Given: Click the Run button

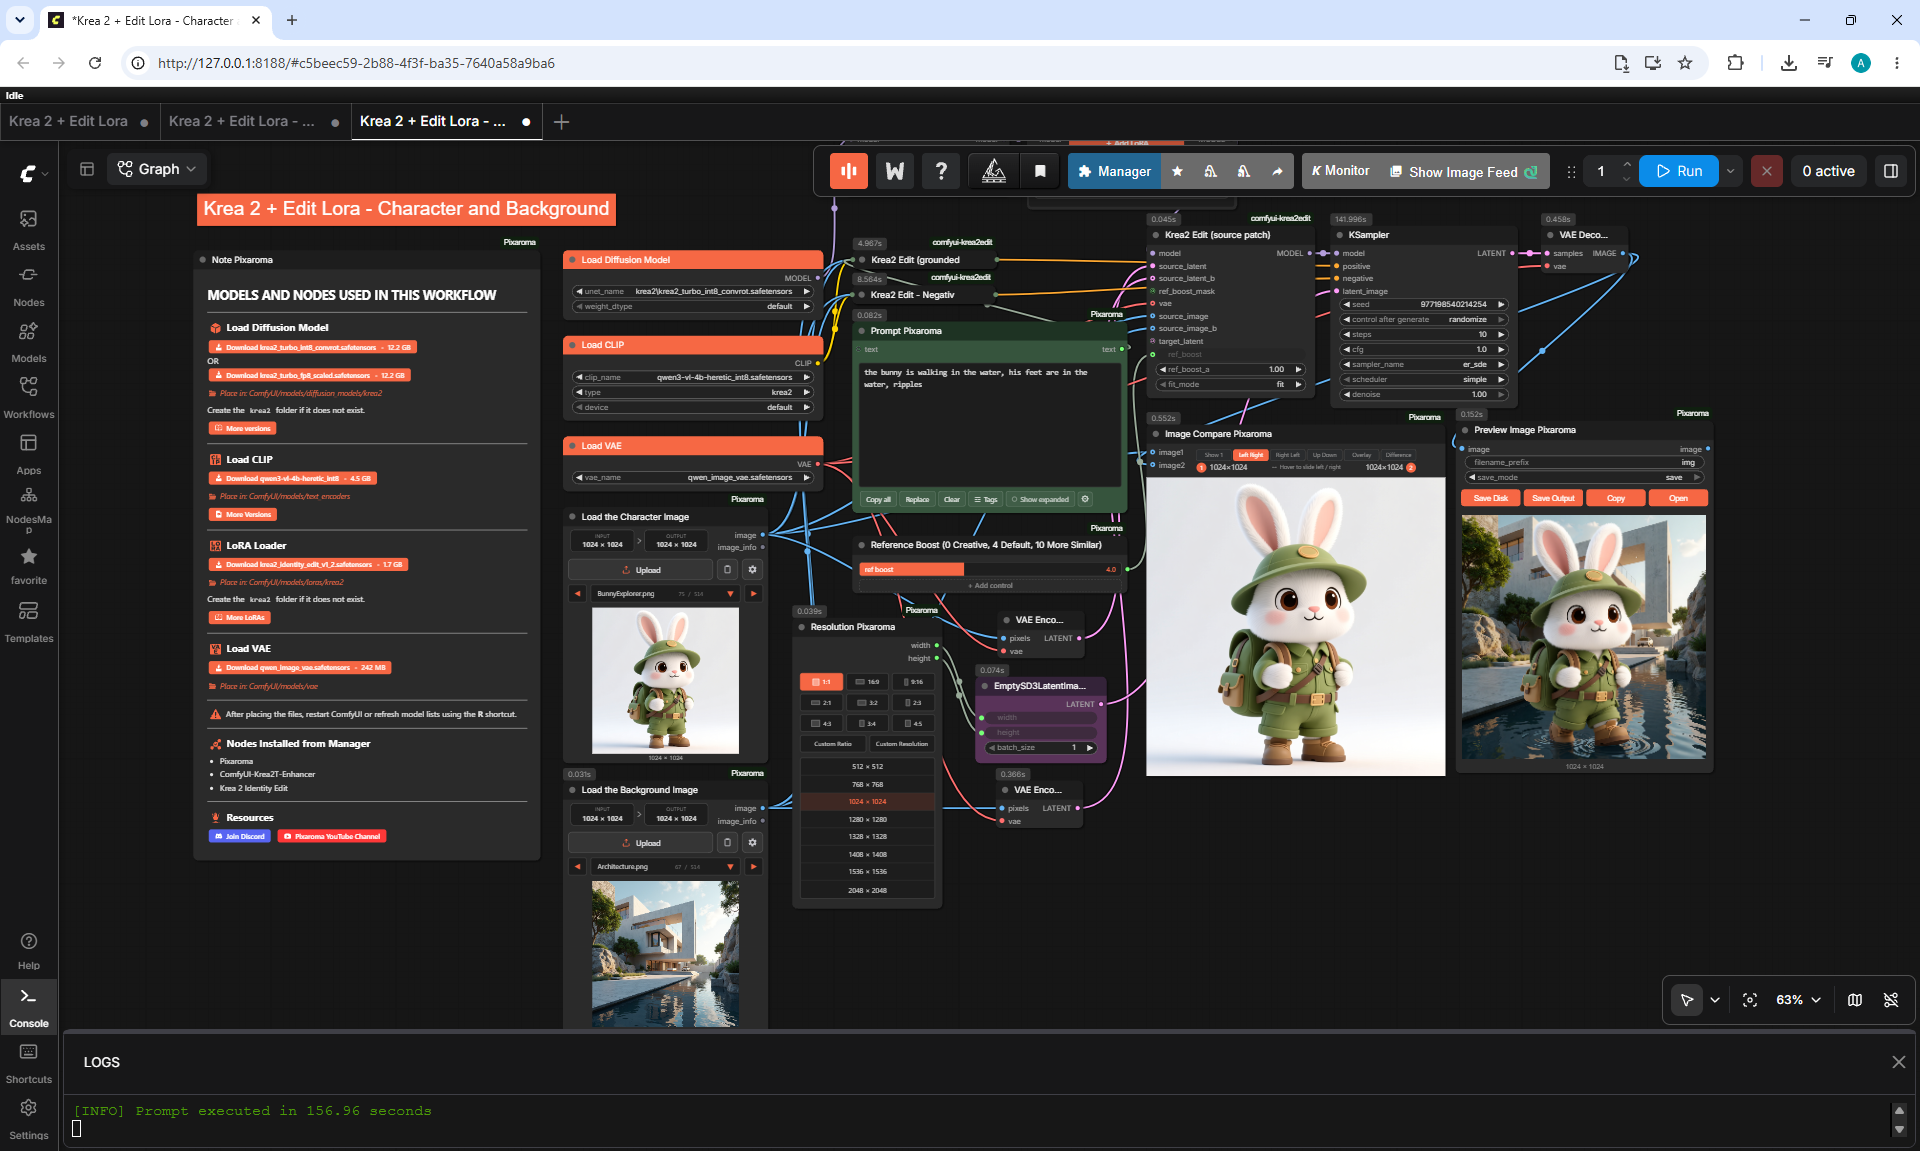Looking at the screenshot, I should [1679, 171].
